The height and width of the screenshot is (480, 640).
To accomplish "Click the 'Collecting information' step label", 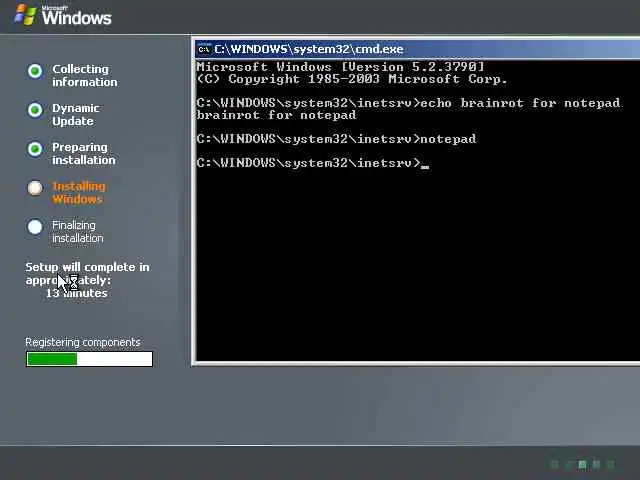I will point(84,76).
